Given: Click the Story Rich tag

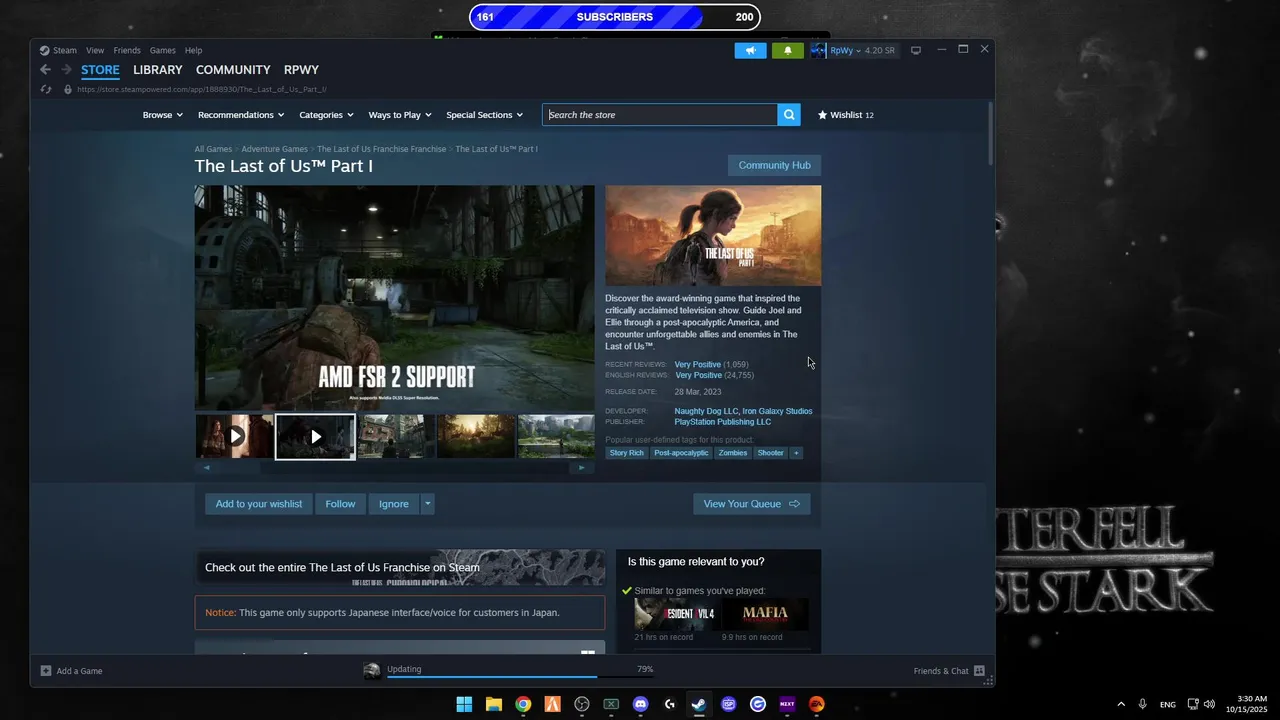Looking at the screenshot, I should (627, 453).
